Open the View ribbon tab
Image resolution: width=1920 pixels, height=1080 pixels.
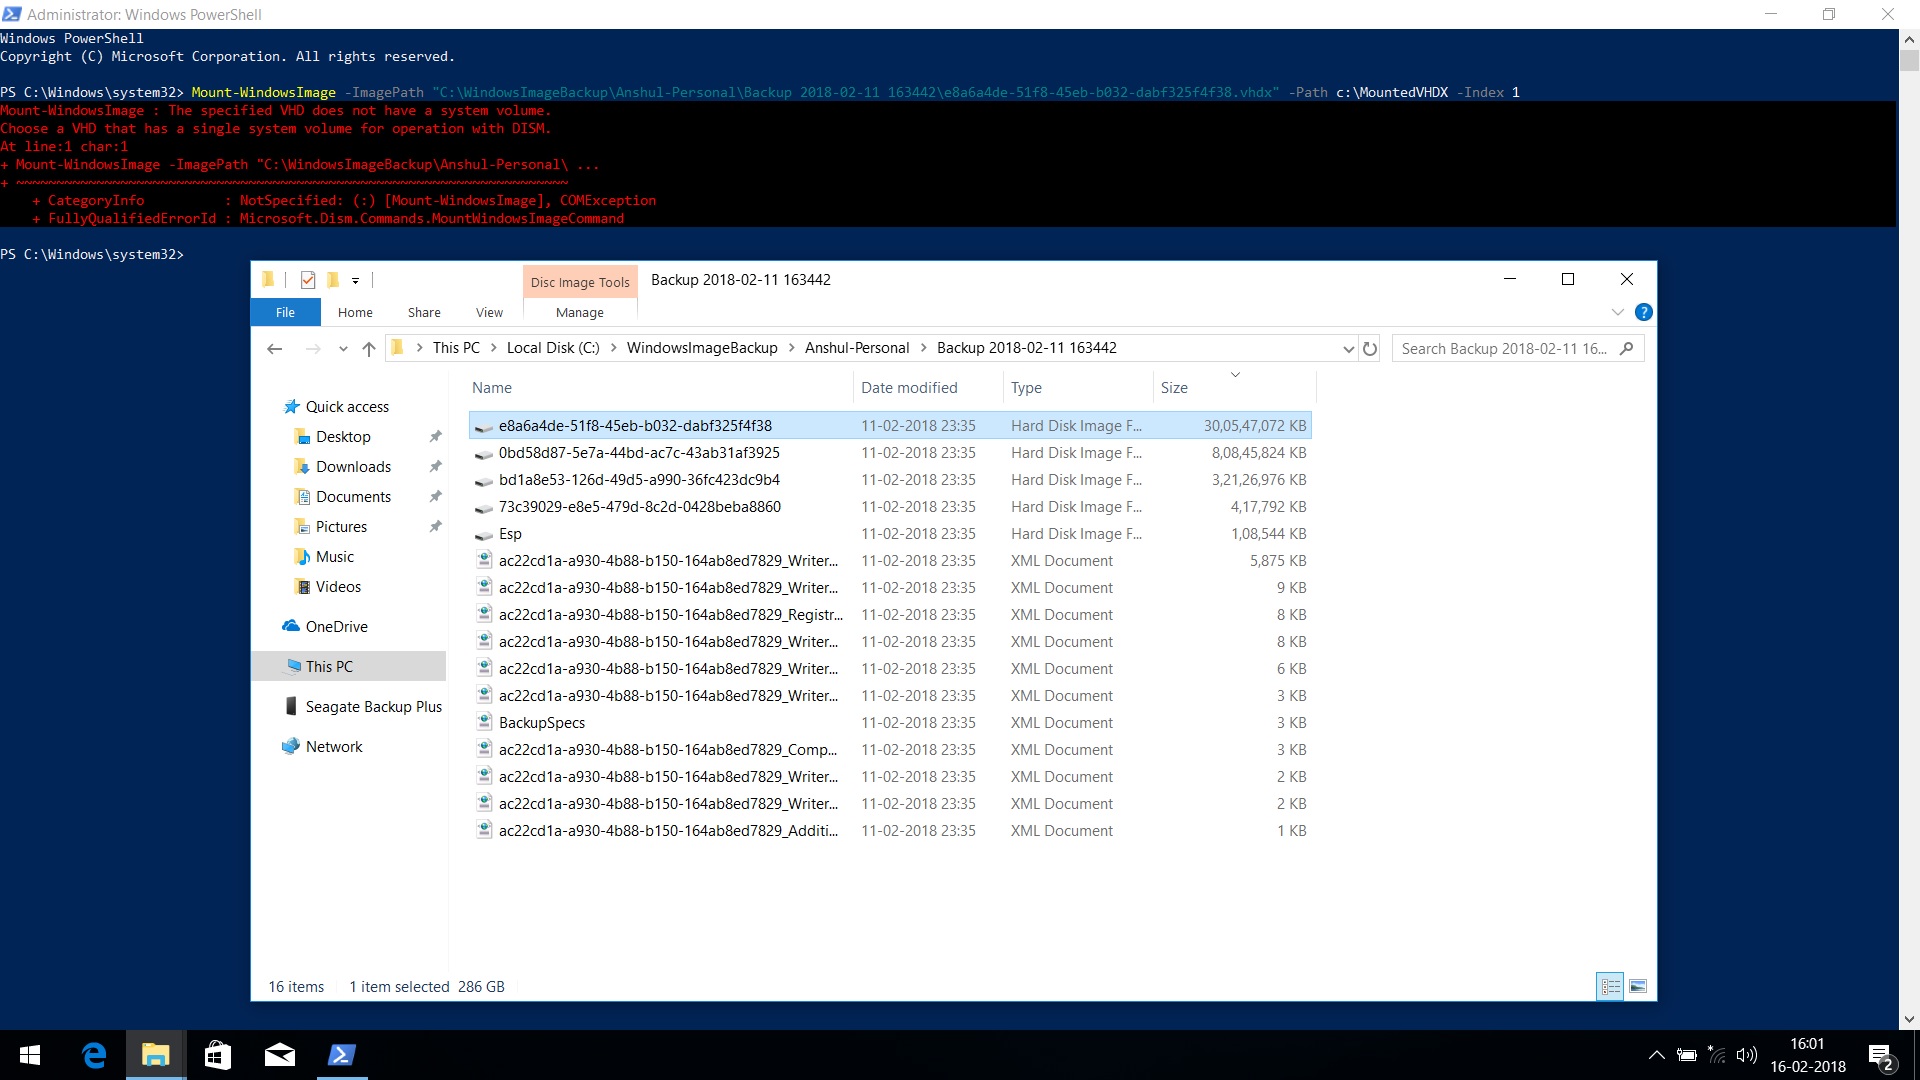[489, 312]
